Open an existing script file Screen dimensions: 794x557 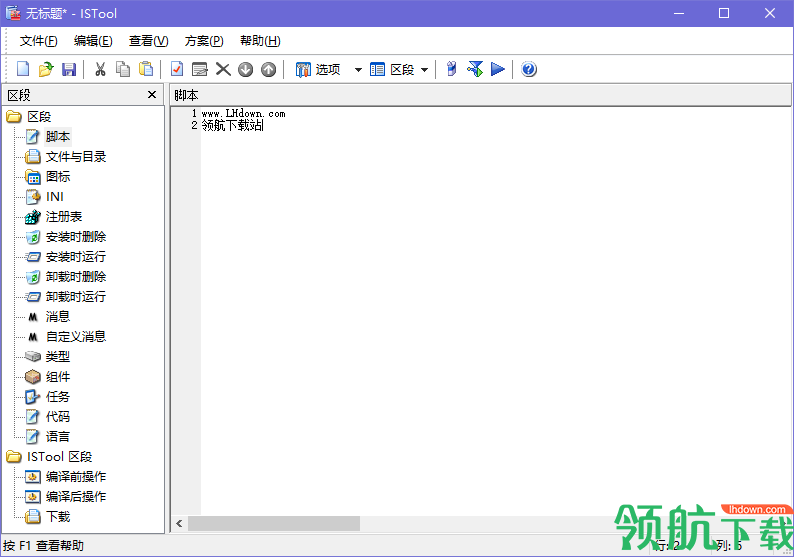[x=46, y=69]
